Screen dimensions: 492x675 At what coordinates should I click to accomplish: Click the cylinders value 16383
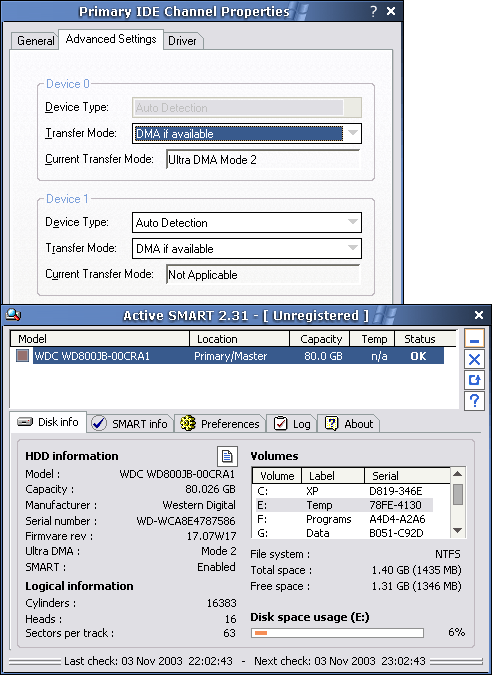pyautogui.click(x=221, y=603)
